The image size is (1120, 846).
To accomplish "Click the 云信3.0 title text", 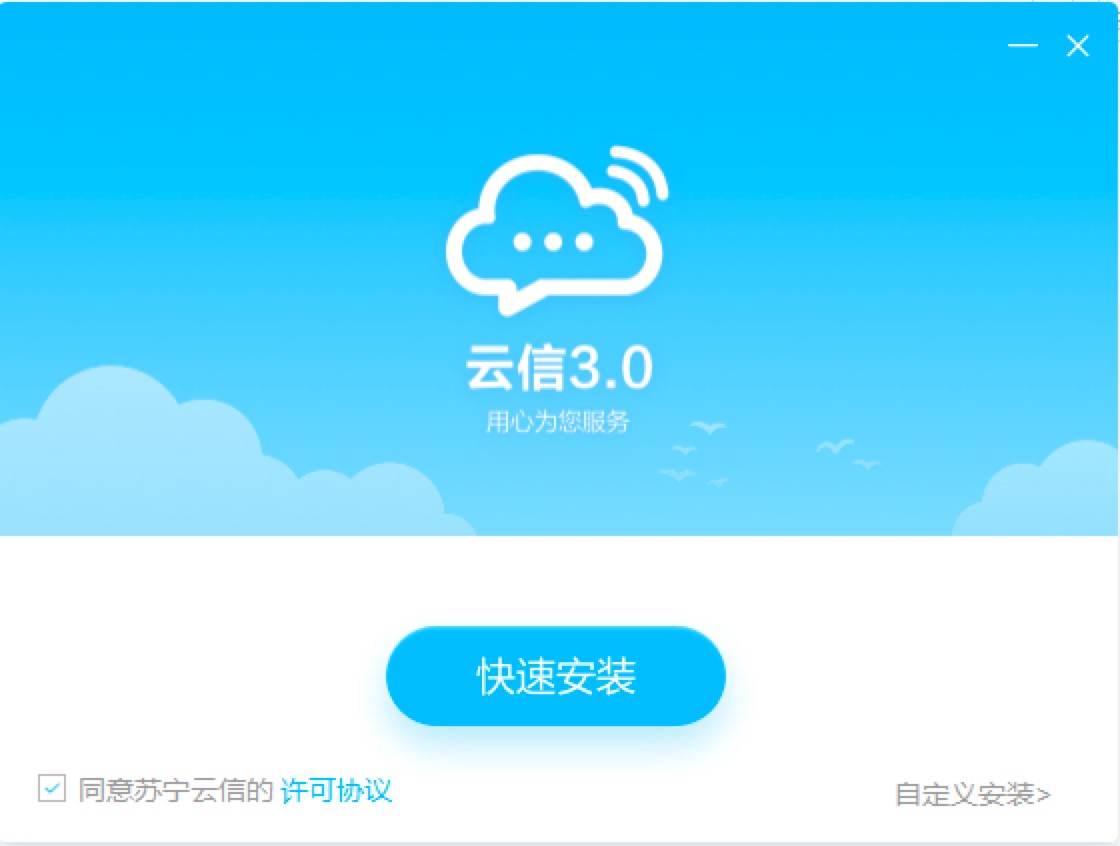I will click(x=559, y=367).
